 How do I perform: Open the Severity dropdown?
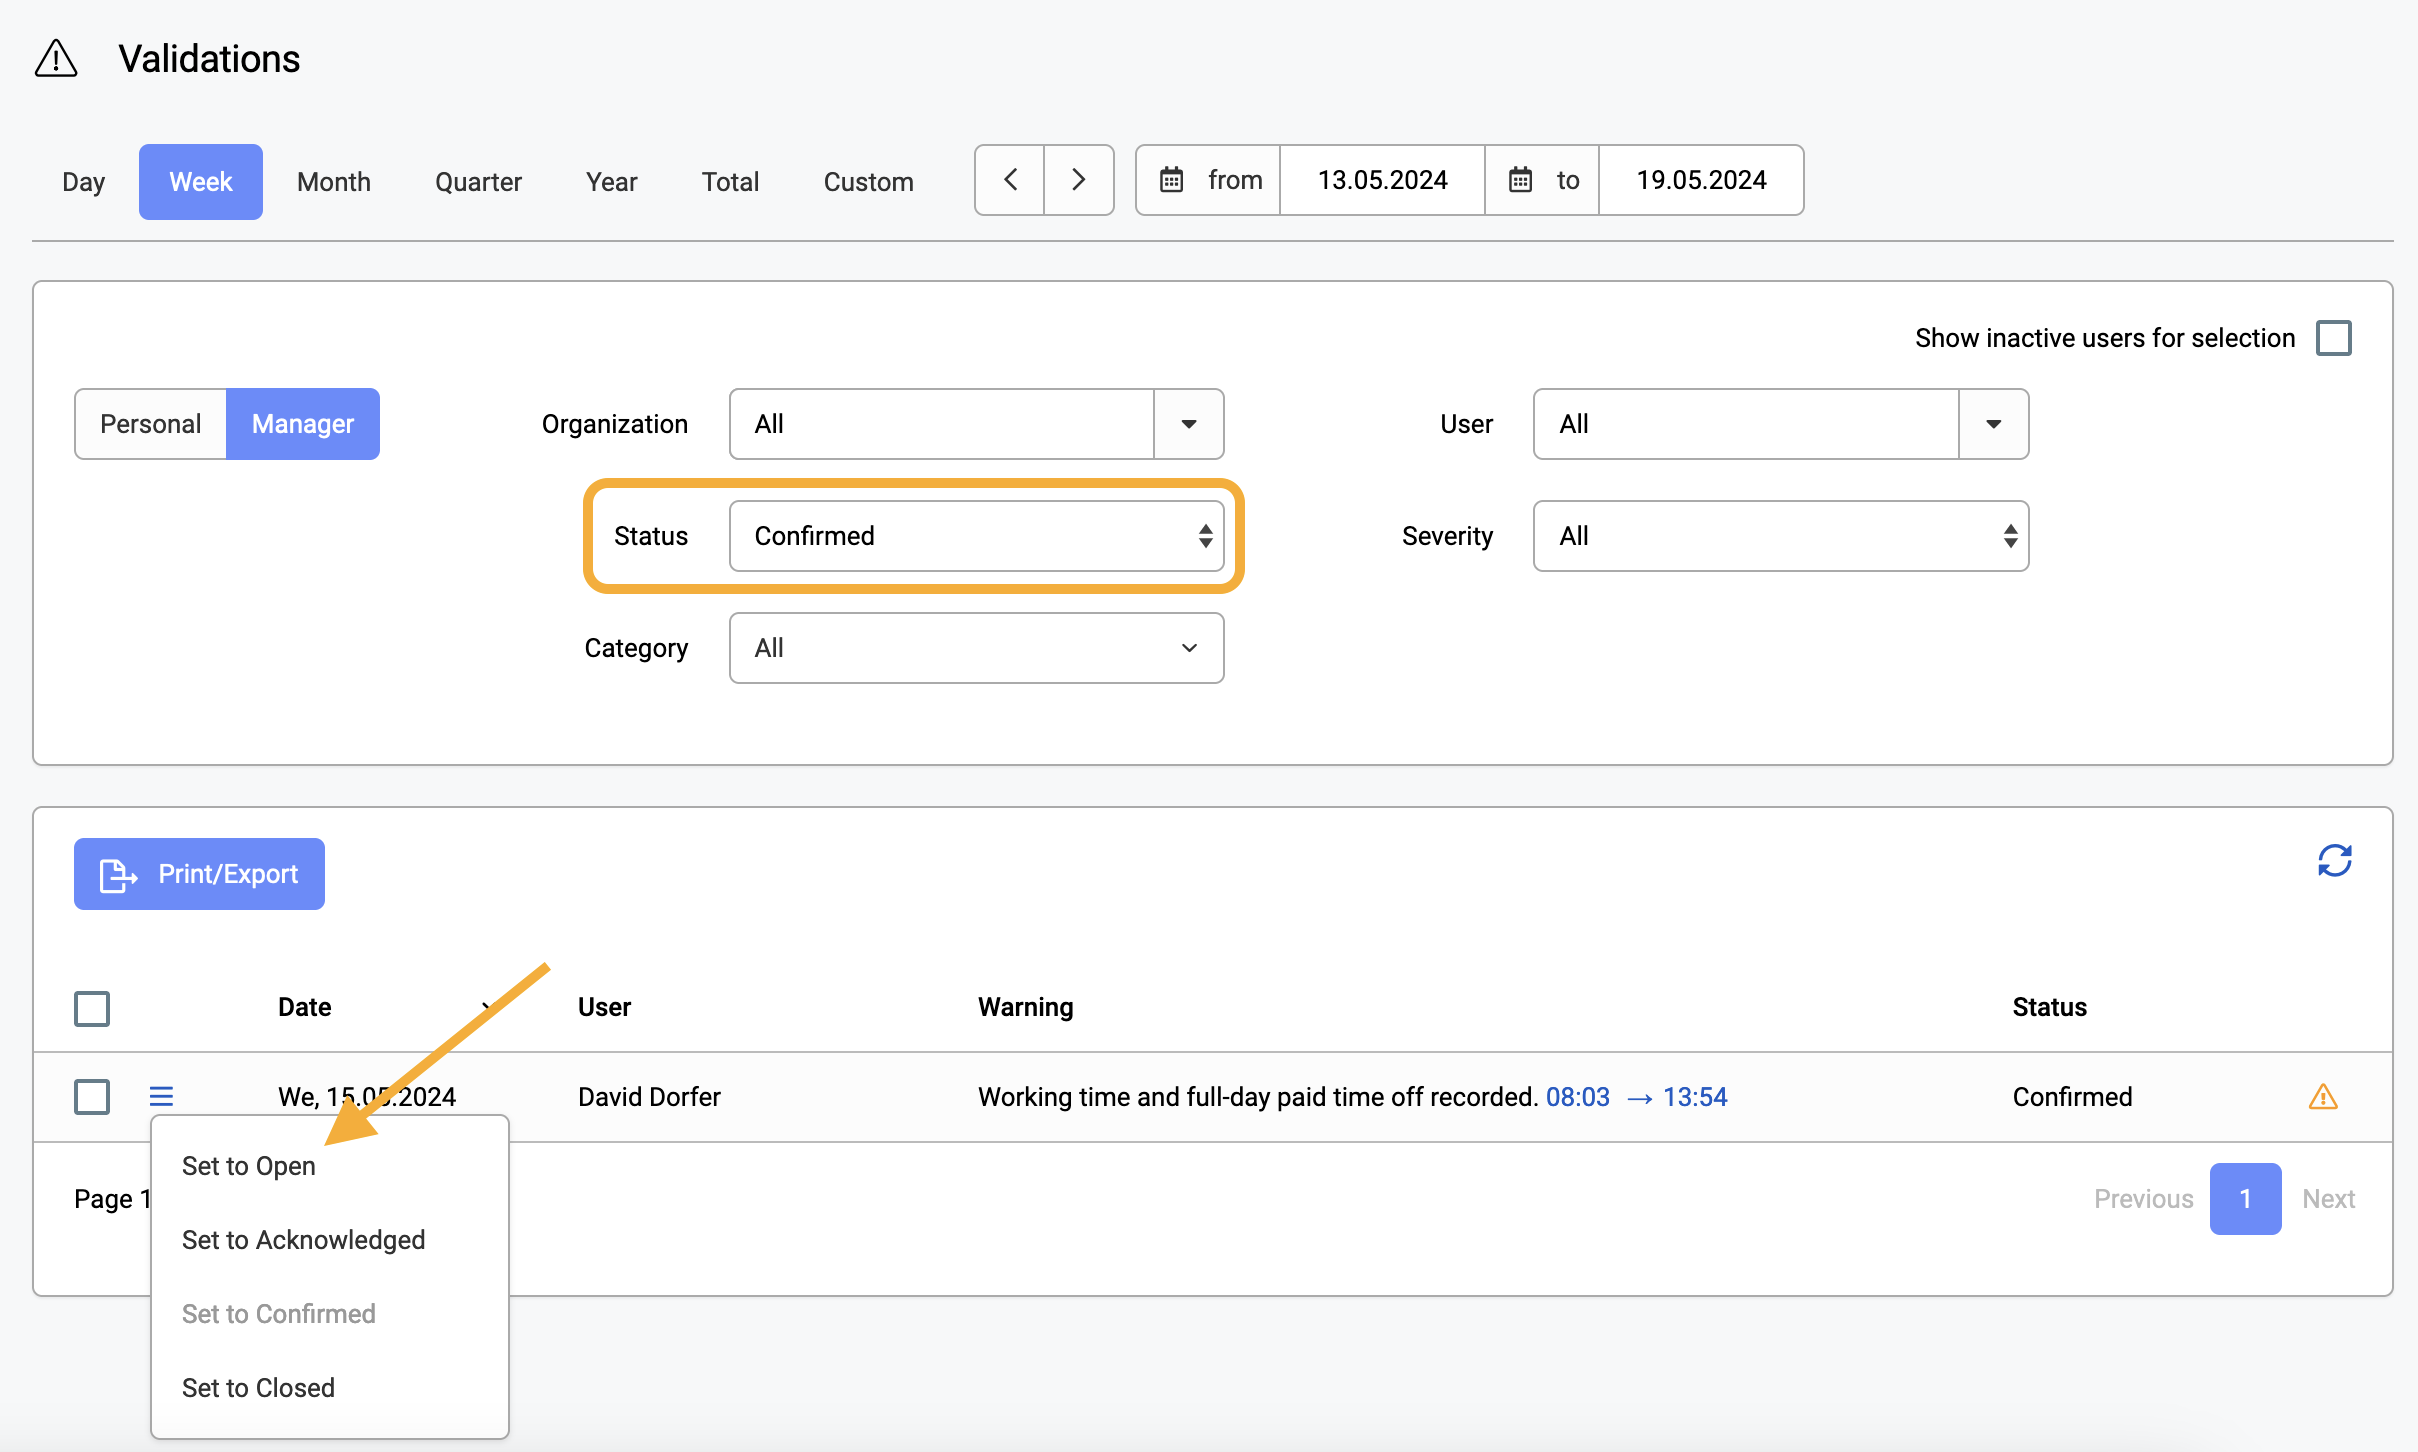(x=1780, y=536)
